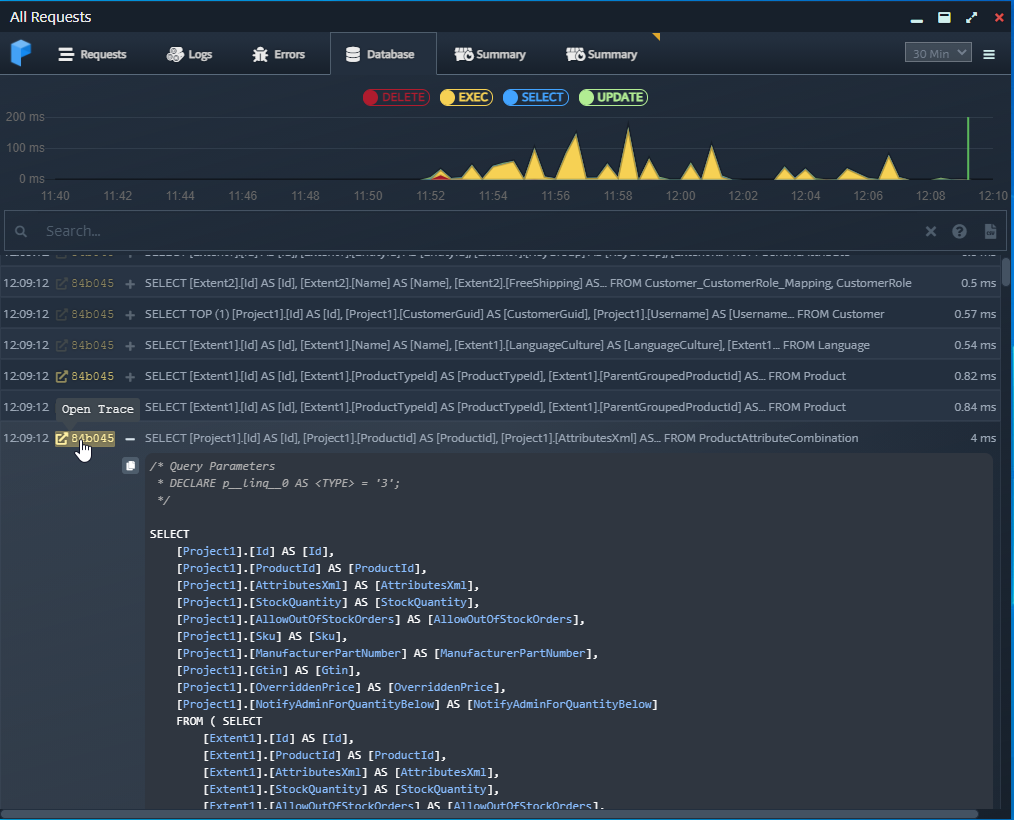Screen dimensions: 1014x820
Task: Click 84b045 link on FROM Language row
Action: click(92, 345)
